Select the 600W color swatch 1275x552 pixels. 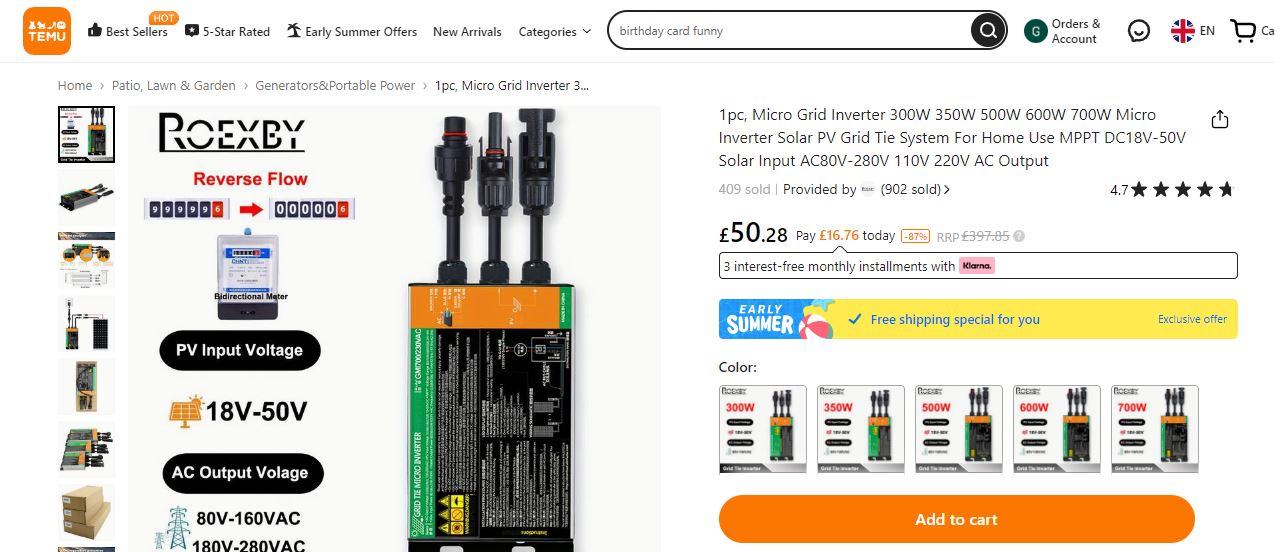(1057, 429)
